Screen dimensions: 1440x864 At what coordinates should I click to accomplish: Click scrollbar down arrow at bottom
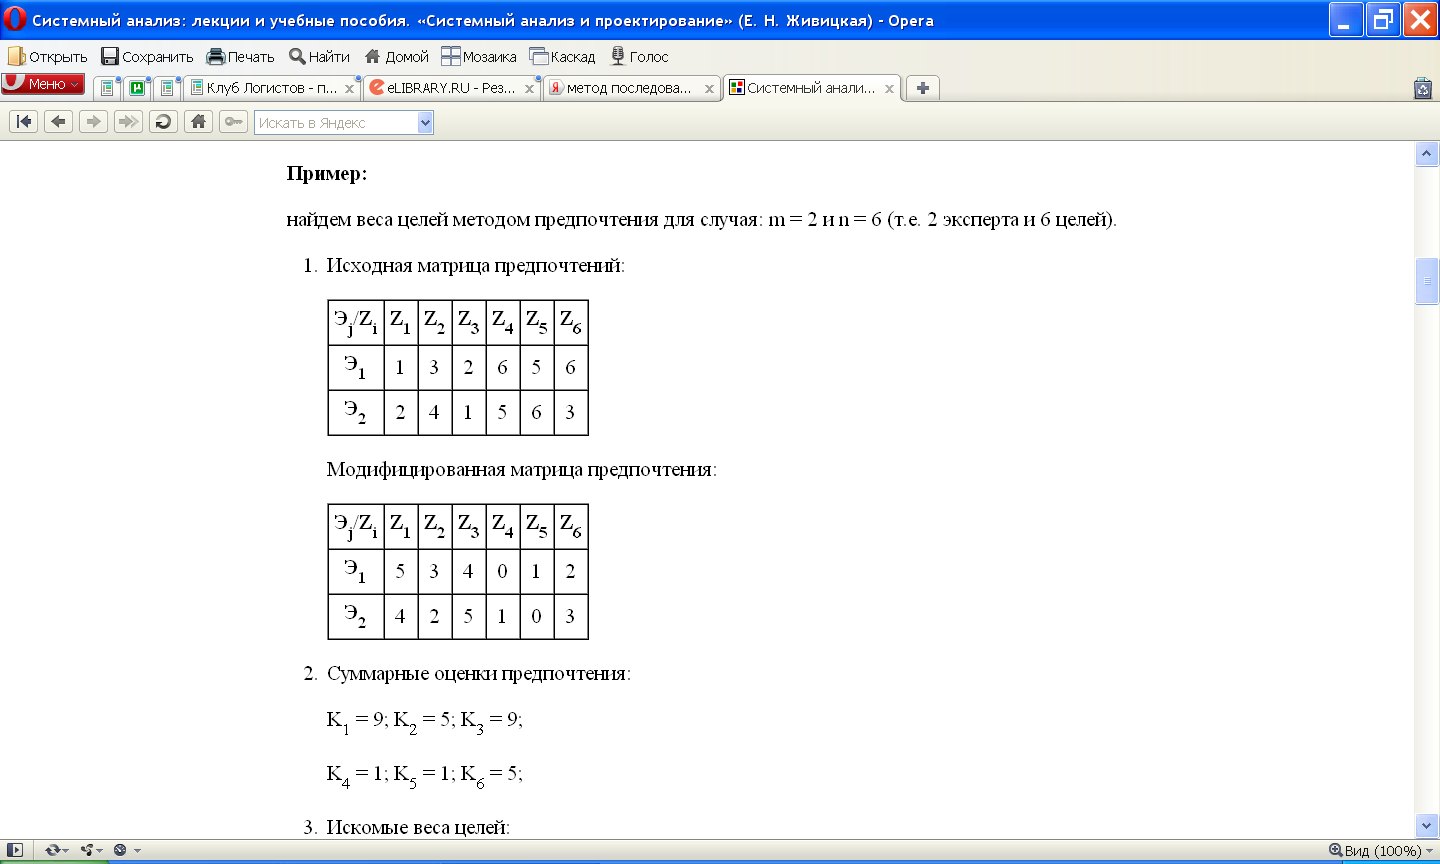[1427, 826]
